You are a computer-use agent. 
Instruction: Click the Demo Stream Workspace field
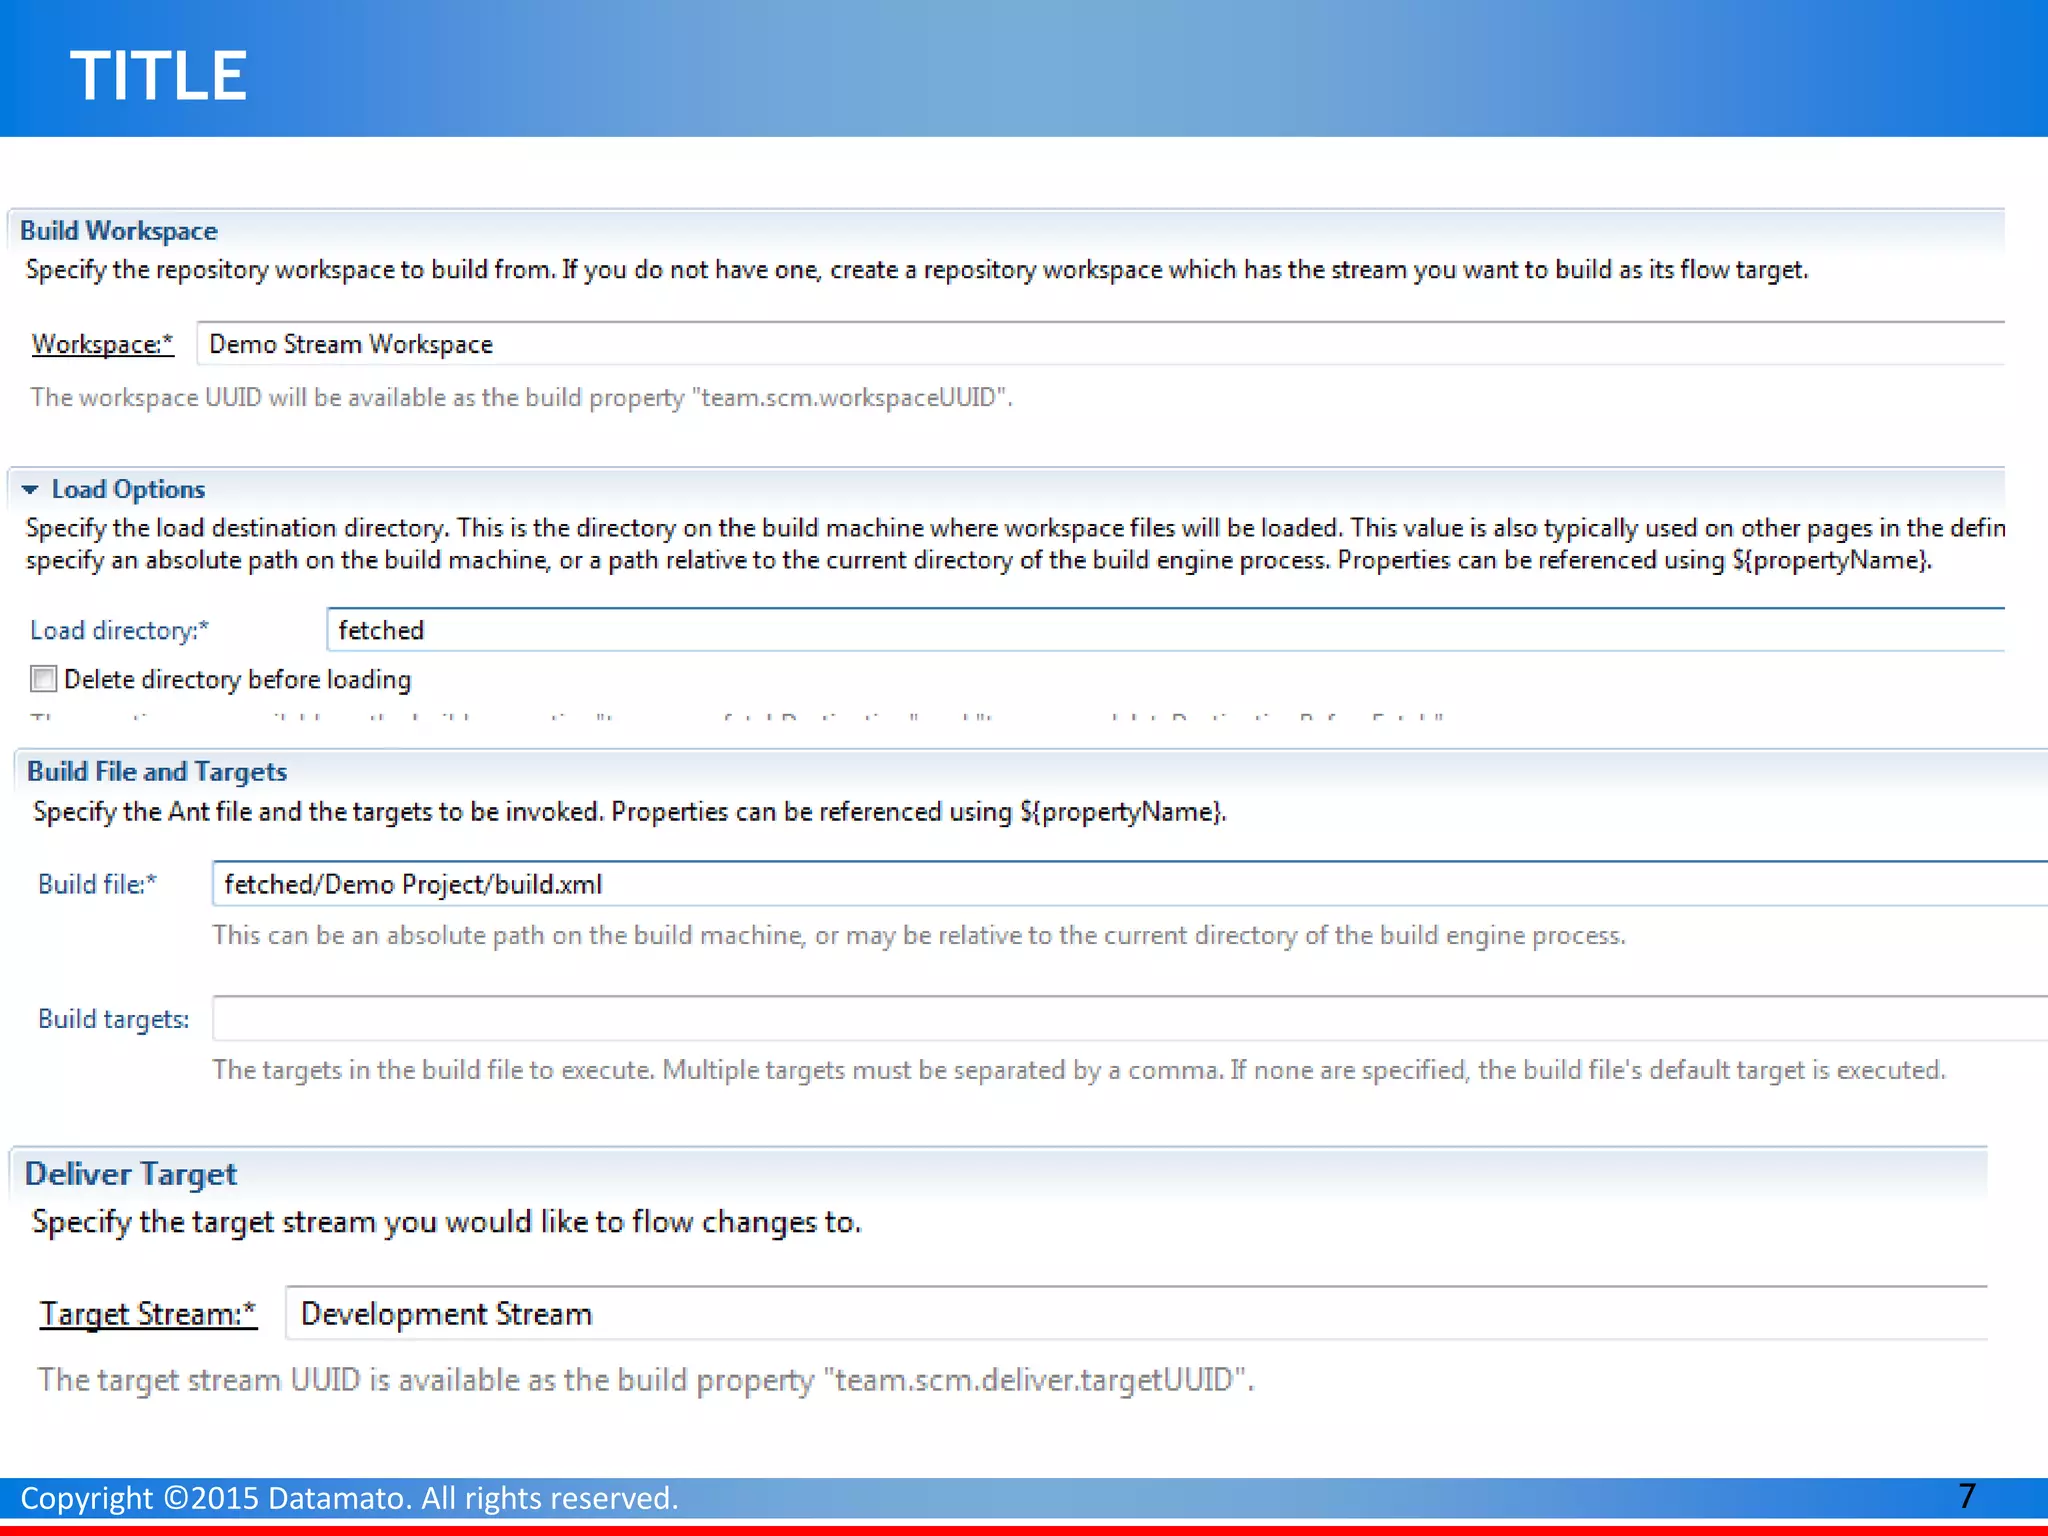(1100, 344)
